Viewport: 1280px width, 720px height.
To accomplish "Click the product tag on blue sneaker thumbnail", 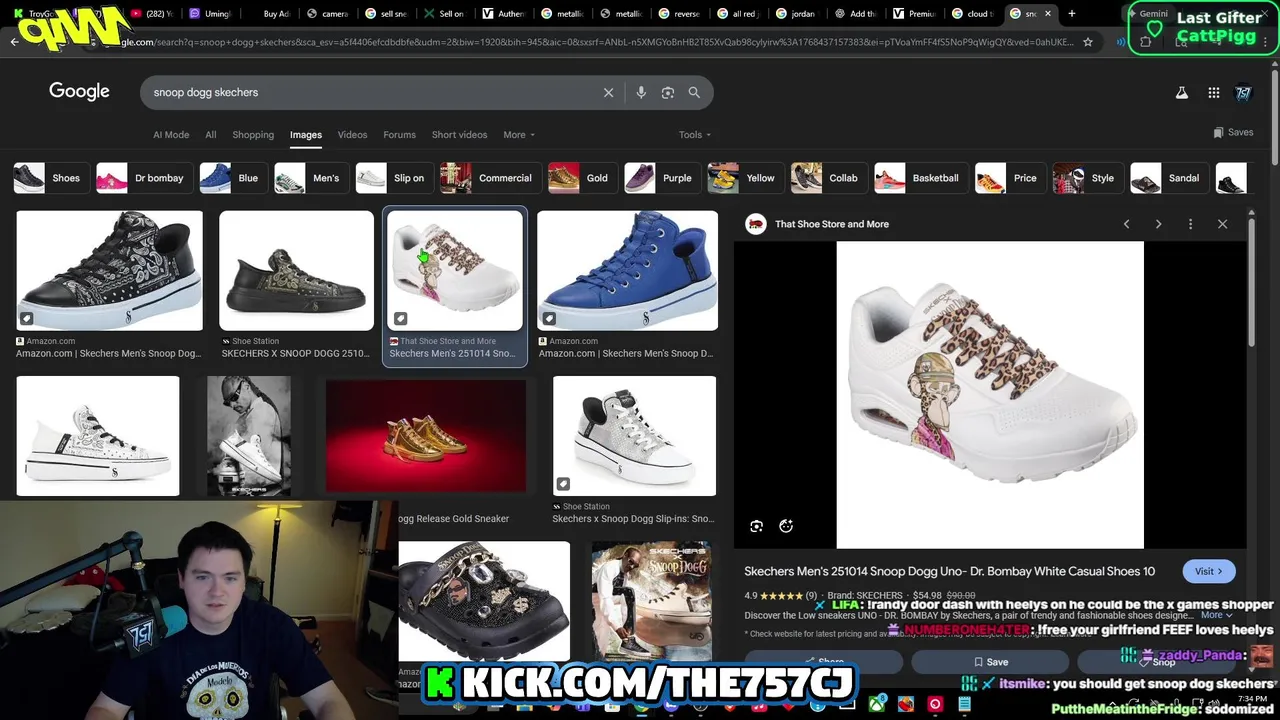I will tap(549, 319).
